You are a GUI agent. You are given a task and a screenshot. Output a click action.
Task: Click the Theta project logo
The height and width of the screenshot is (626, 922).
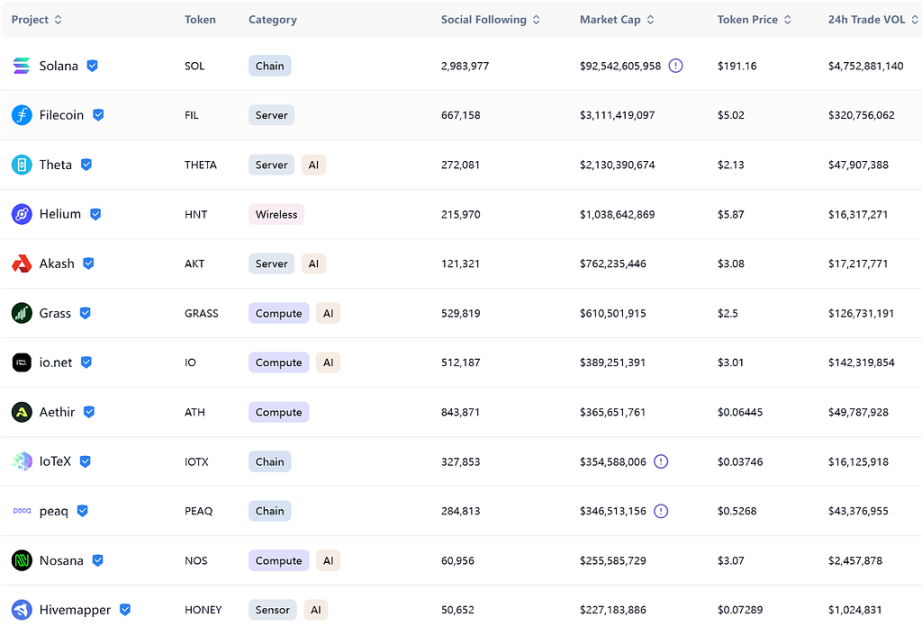pos(22,165)
